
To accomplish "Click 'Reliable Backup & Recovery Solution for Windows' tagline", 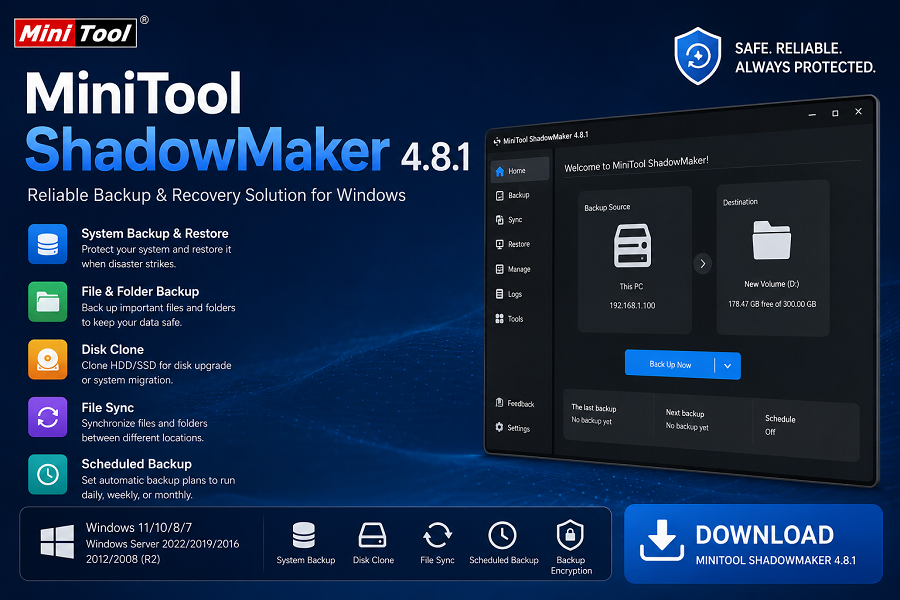I will 216,195.
